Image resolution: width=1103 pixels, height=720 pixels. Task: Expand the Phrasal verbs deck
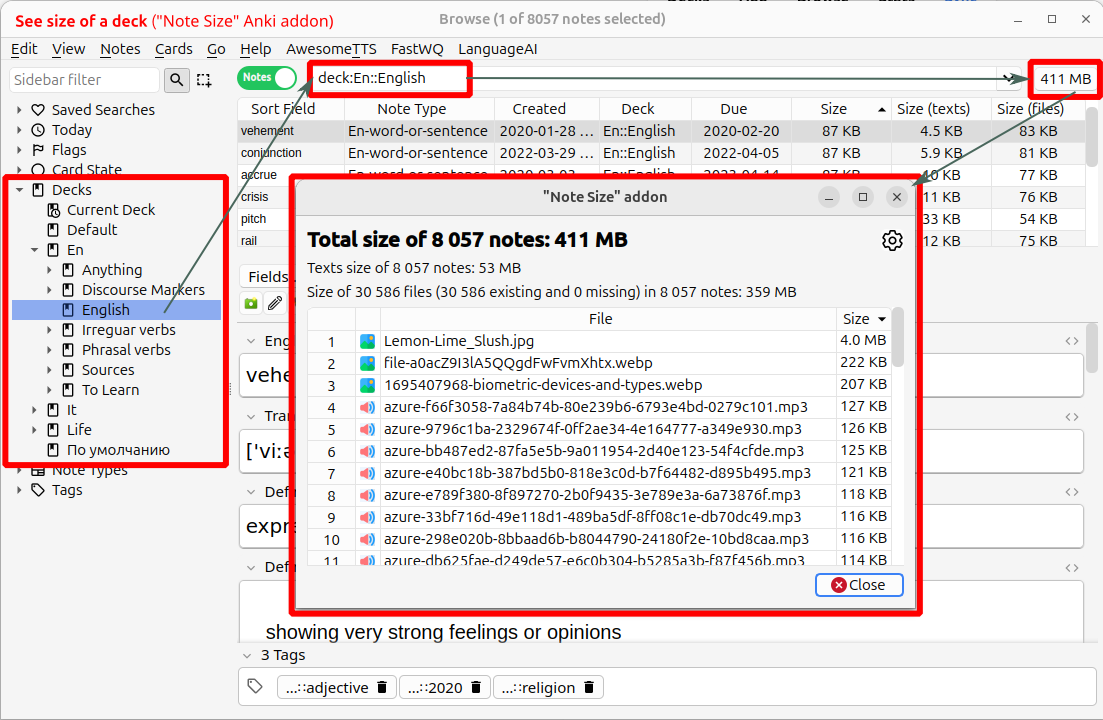pos(50,350)
